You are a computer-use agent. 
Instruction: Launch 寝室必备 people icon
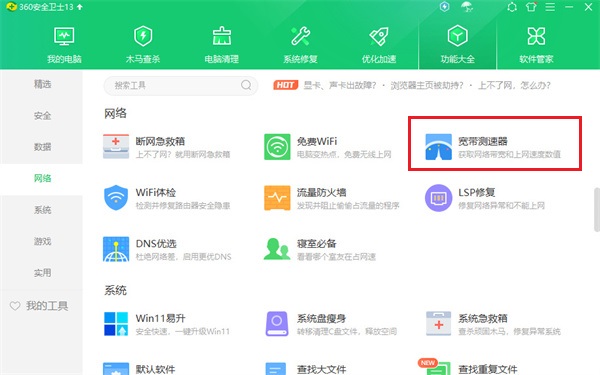pyautogui.click(x=277, y=249)
